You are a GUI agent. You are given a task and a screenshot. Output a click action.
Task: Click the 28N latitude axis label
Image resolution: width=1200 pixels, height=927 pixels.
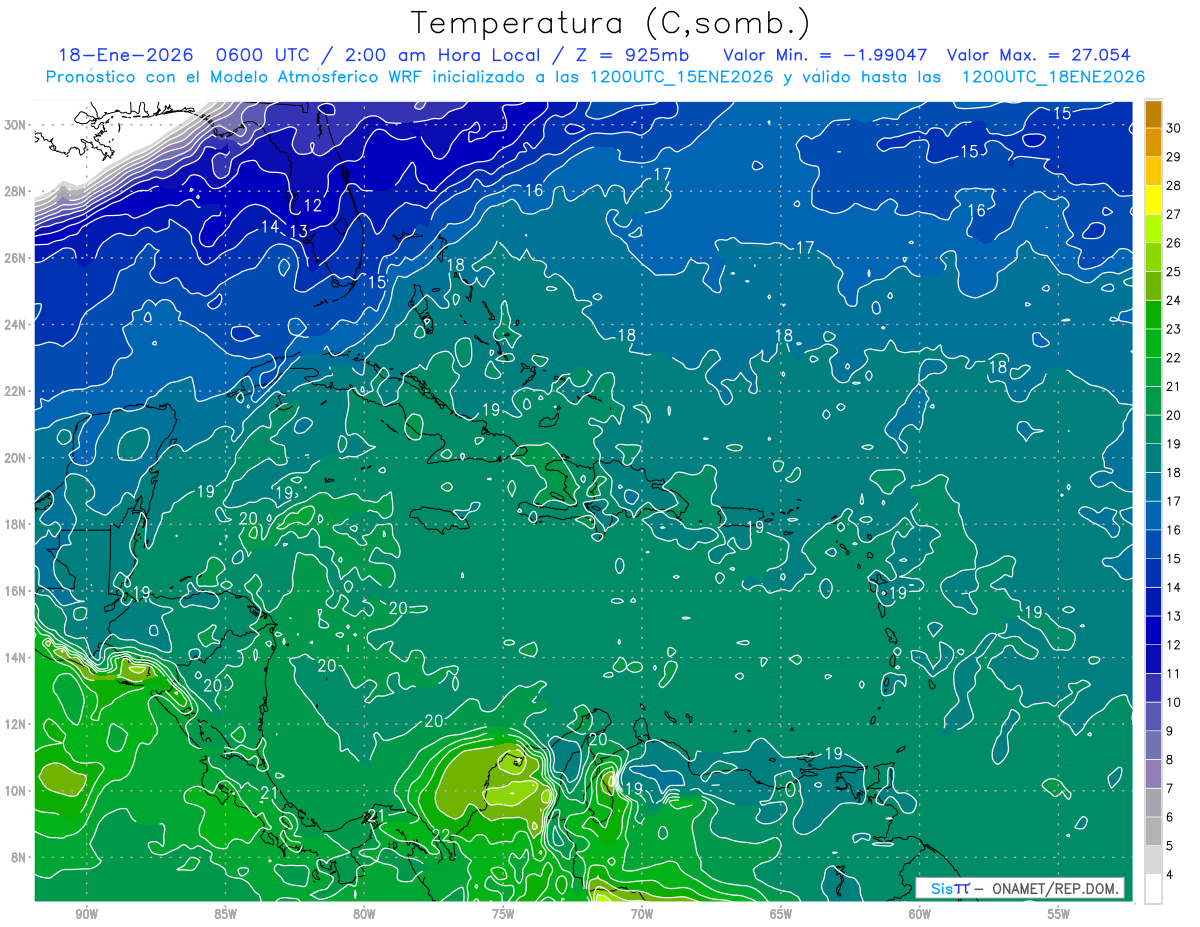[16, 191]
